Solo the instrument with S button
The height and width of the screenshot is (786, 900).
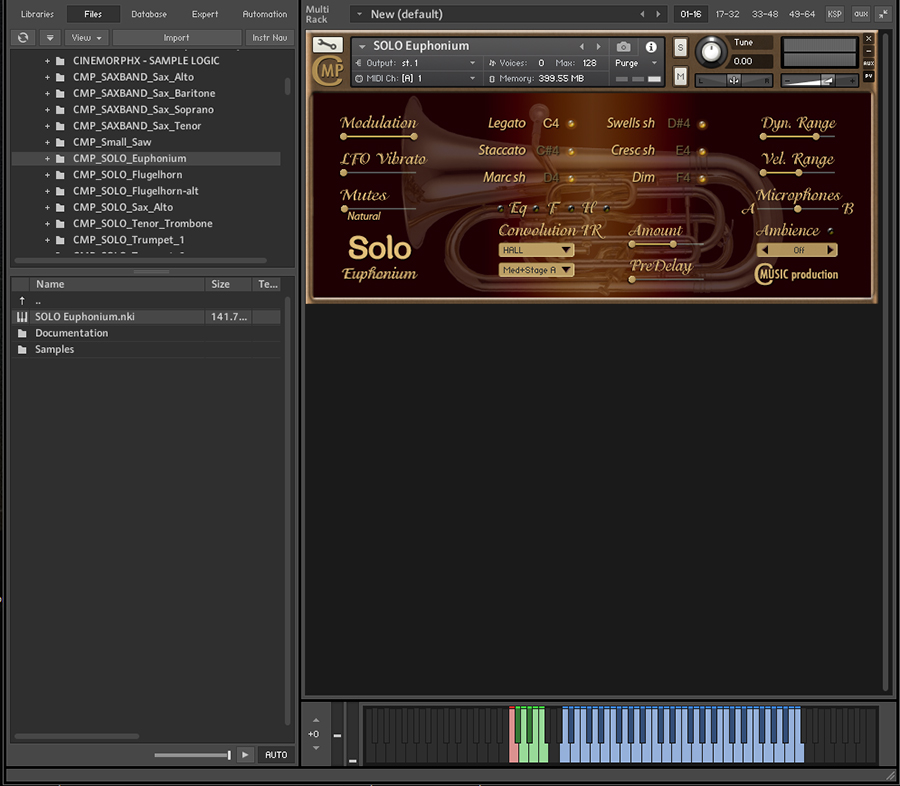(680, 47)
